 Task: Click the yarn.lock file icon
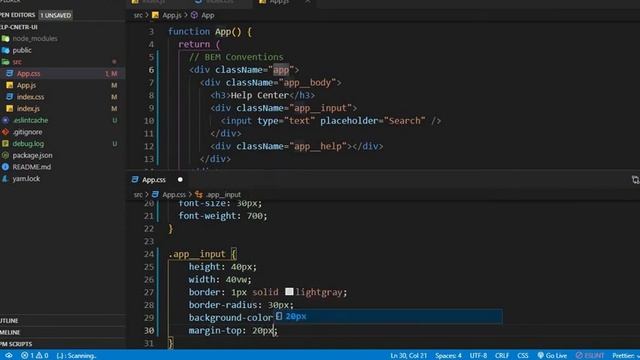(x=5, y=178)
